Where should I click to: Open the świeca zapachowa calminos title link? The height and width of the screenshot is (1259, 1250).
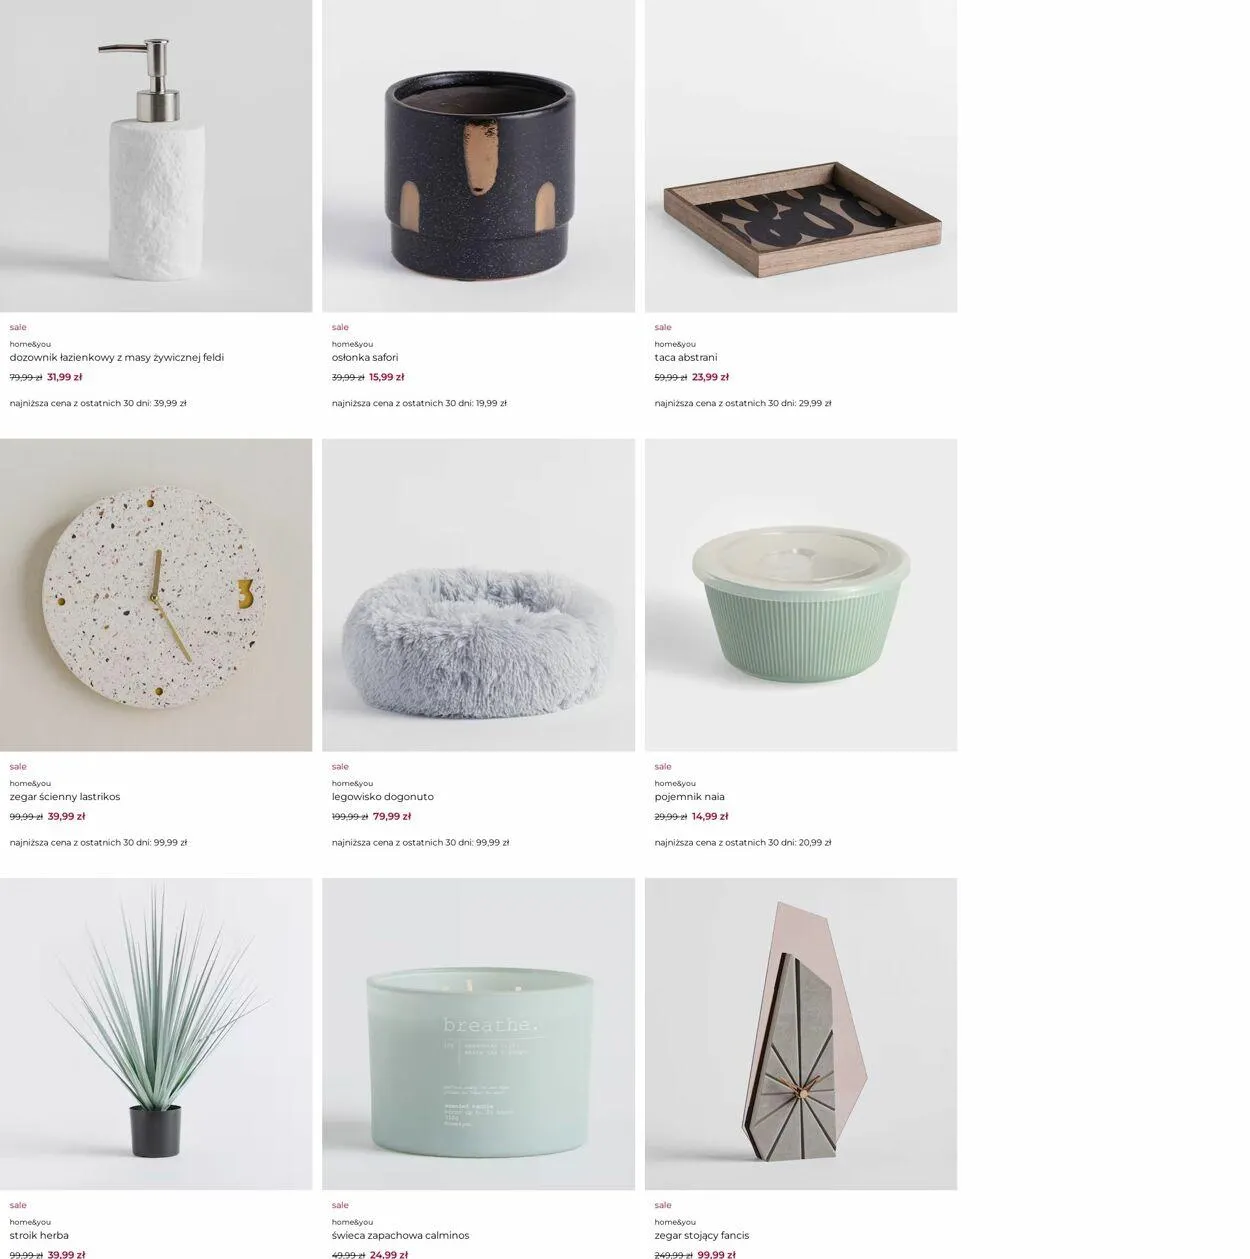[400, 1235]
